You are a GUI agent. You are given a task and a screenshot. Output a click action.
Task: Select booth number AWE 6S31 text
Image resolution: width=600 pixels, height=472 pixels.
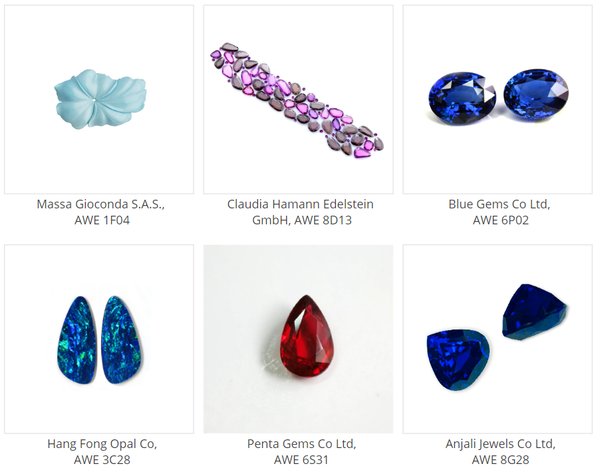tap(301, 459)
